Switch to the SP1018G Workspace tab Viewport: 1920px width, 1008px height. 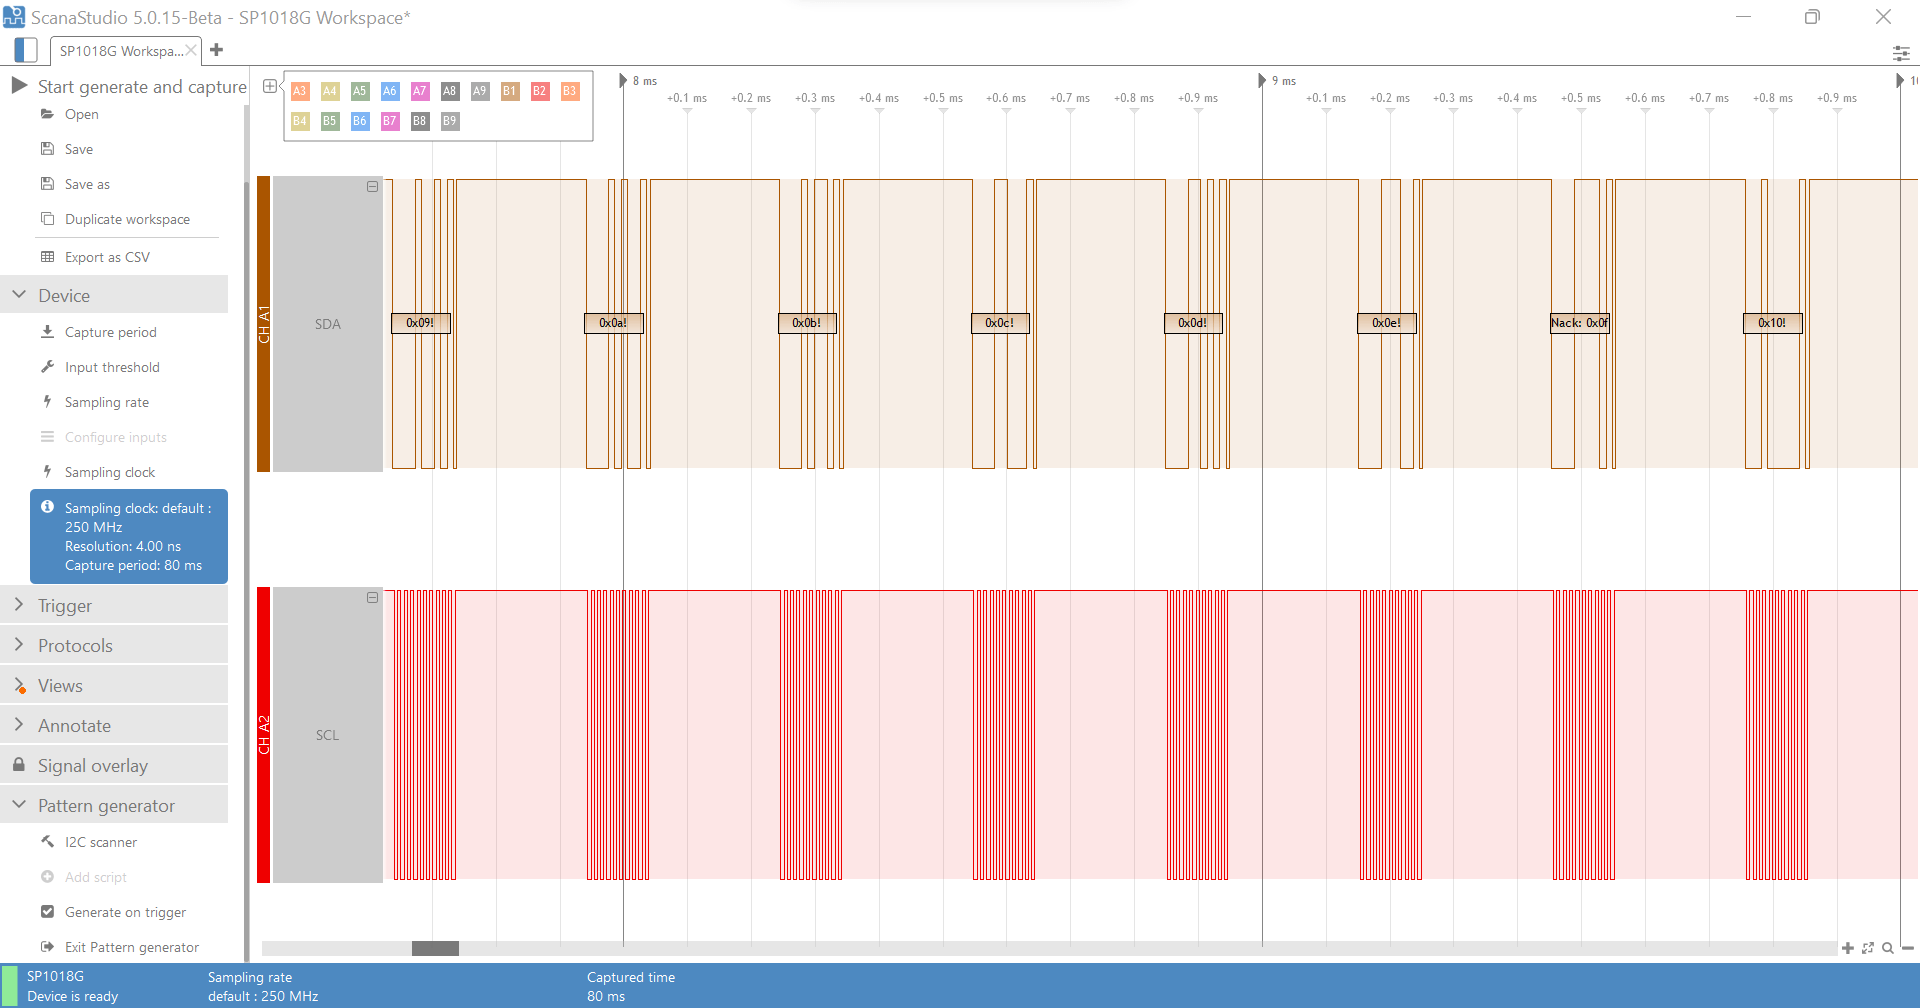120,51
